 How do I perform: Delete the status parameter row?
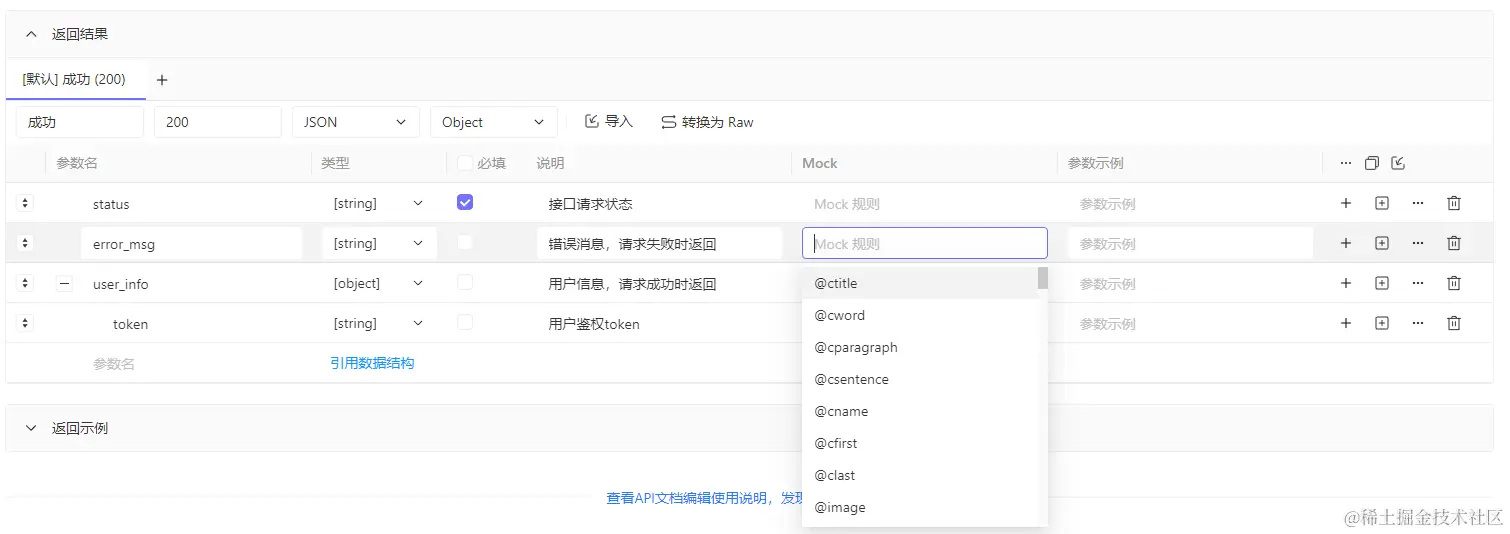tap(1454, 203)
